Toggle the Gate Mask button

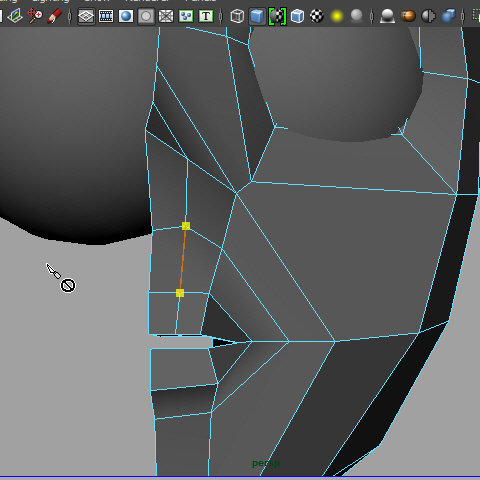(146, 16)
